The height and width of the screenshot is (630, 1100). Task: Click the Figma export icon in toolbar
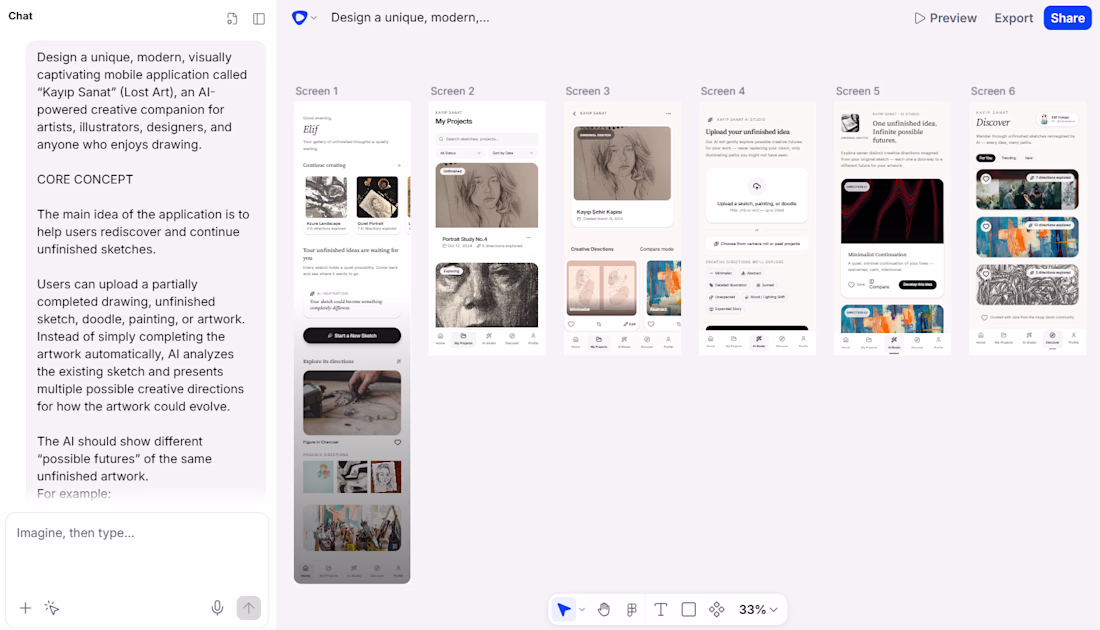(632, 610)
